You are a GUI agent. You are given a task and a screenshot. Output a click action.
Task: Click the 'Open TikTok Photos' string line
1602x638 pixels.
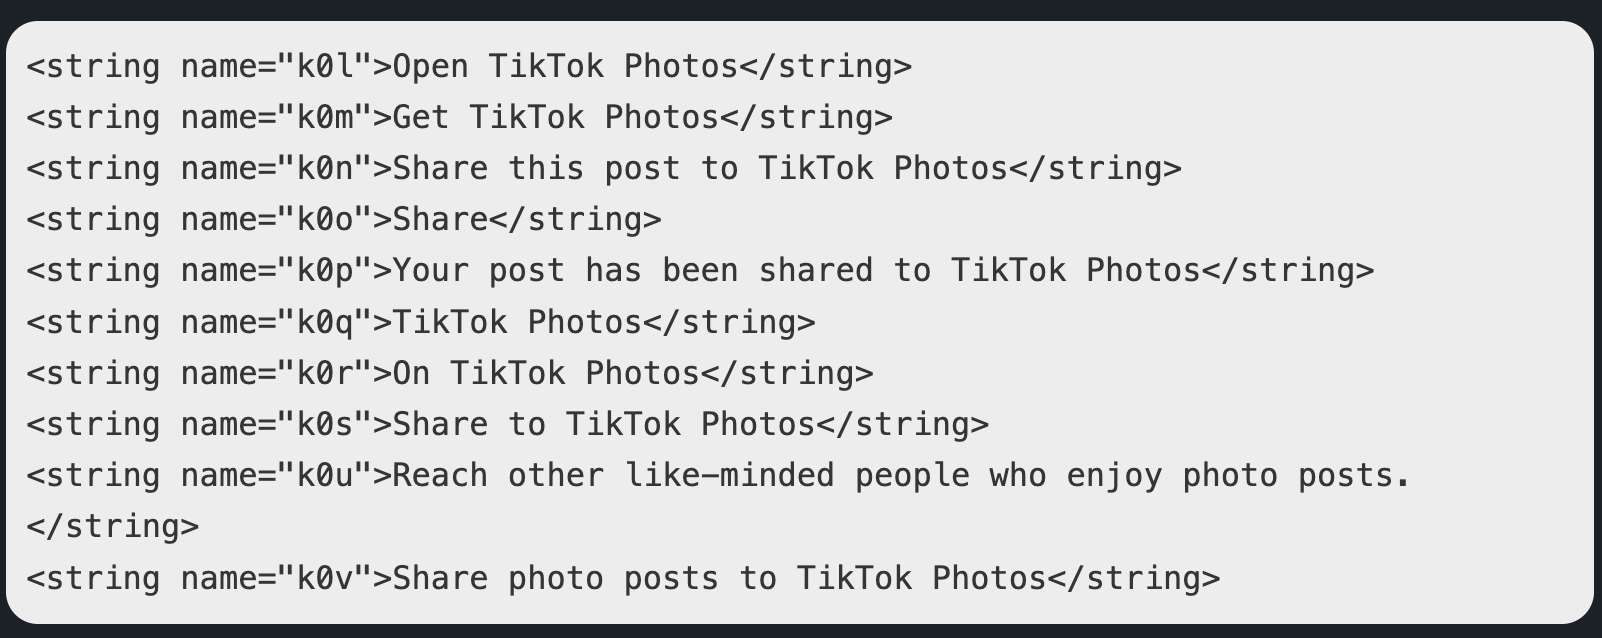[469, 66]
